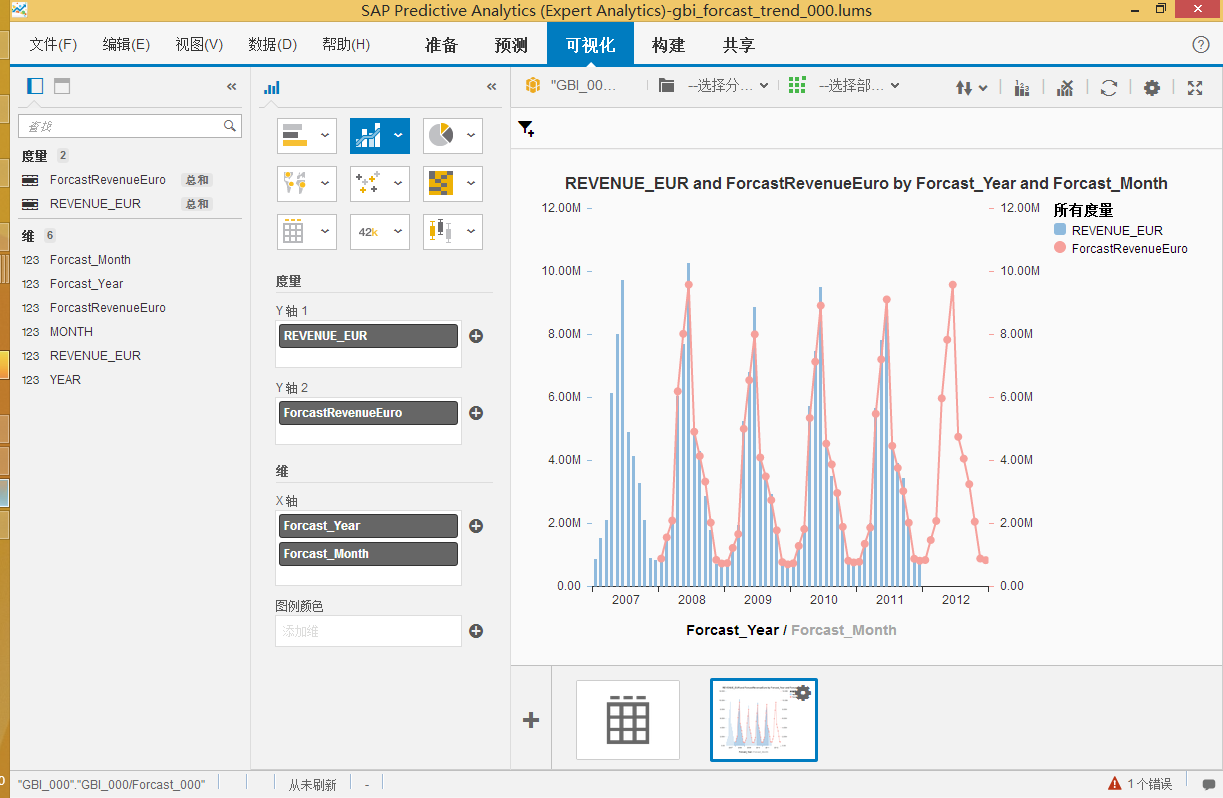Open the 编辑(E) menu
1223x798 pixels.
tap(126, 45)
